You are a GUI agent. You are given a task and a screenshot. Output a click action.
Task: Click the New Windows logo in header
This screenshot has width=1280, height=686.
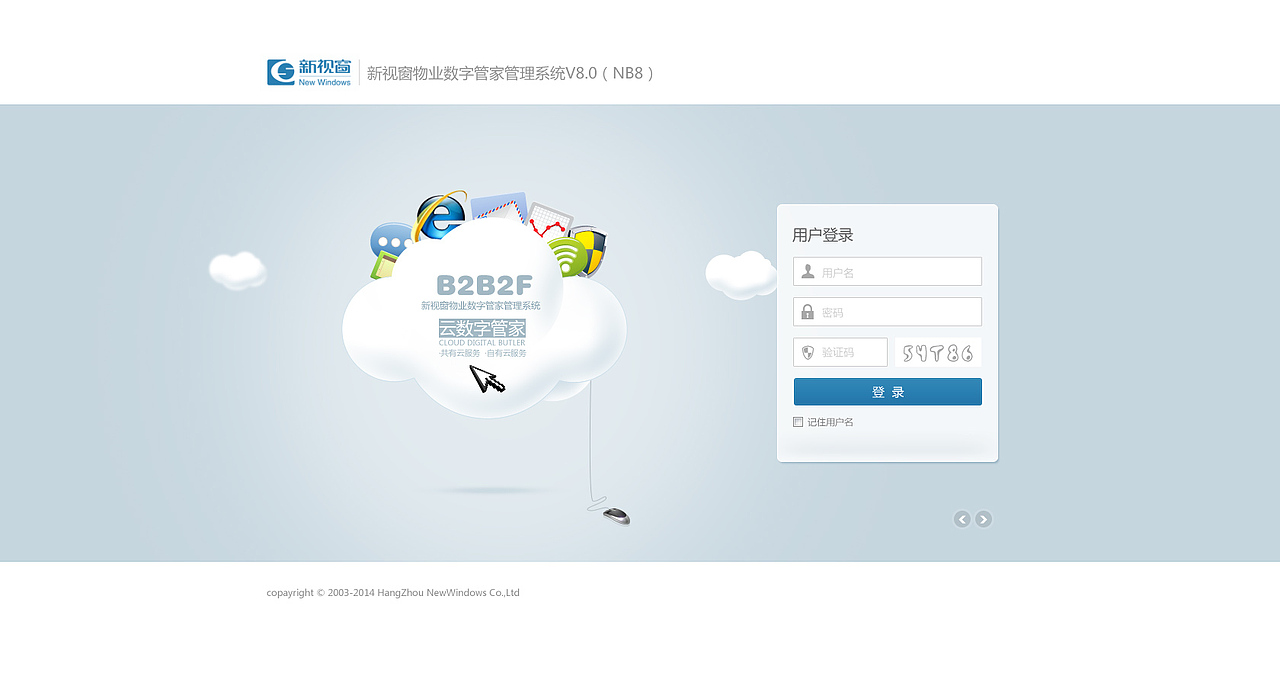(x=309, y=72)
